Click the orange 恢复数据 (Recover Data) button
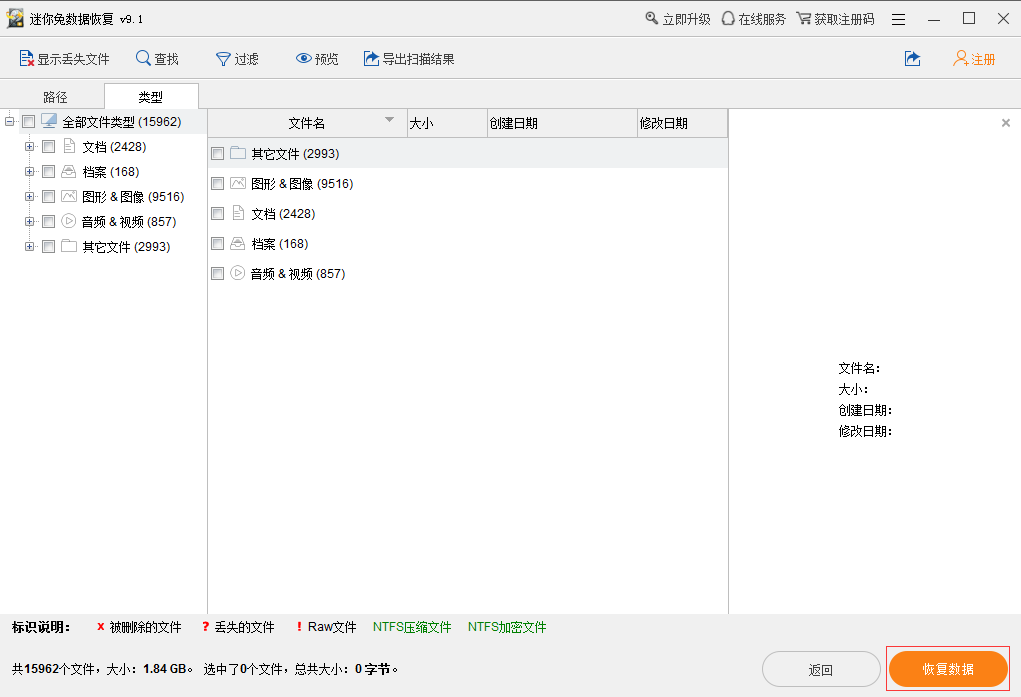This screenshot has width=1021, height=697. pyautogui.click(x=948, y=669)
